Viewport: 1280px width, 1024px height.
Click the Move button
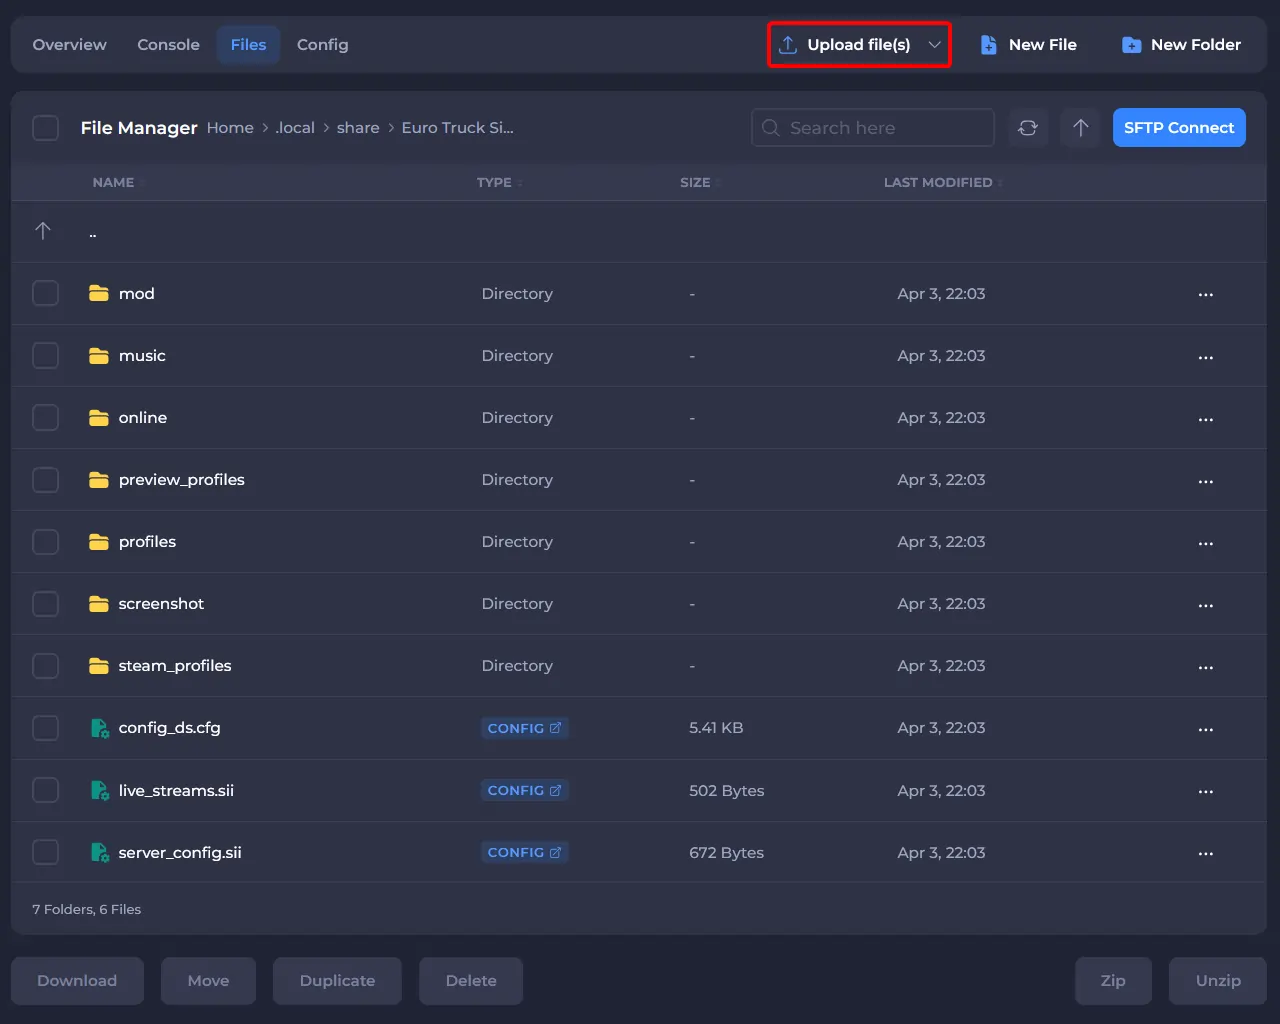pos(208,981)
